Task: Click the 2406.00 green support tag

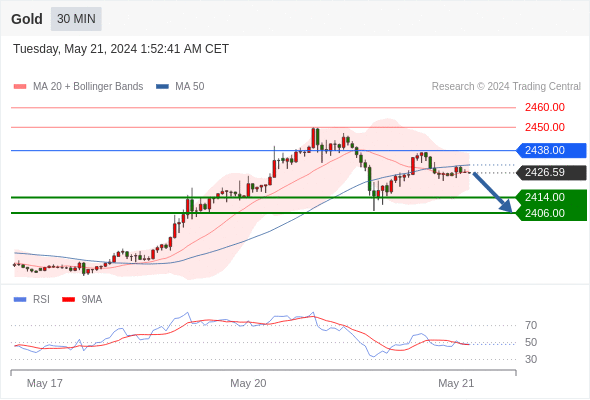Action: pyautogui.click(x=551, y=213)
